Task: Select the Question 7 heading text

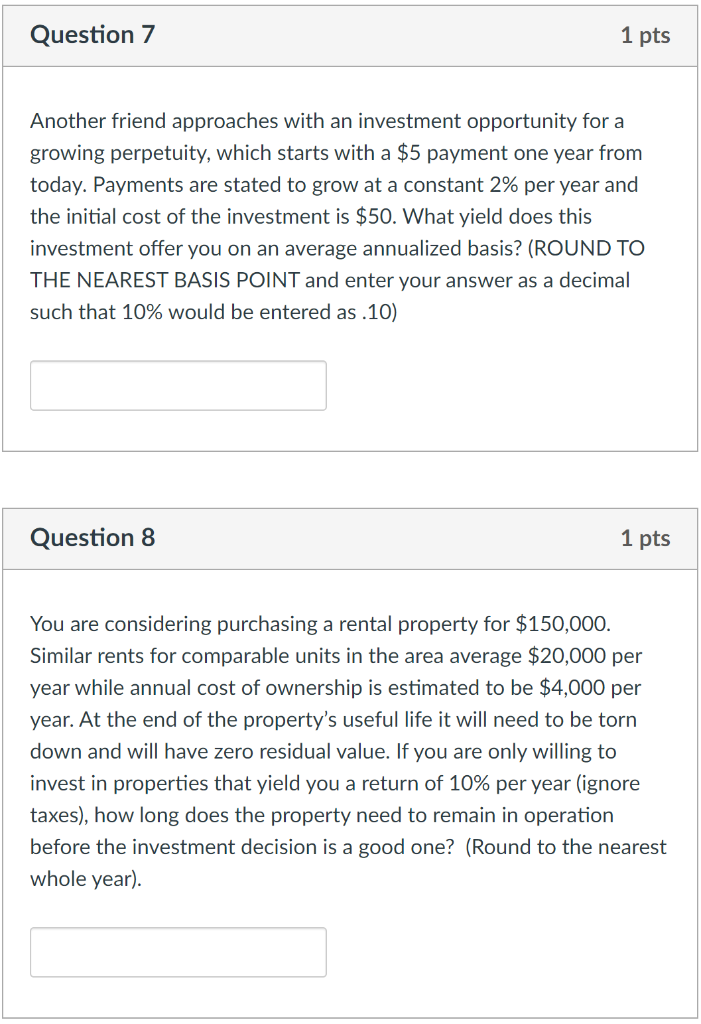Action: (x=93, y=35)
